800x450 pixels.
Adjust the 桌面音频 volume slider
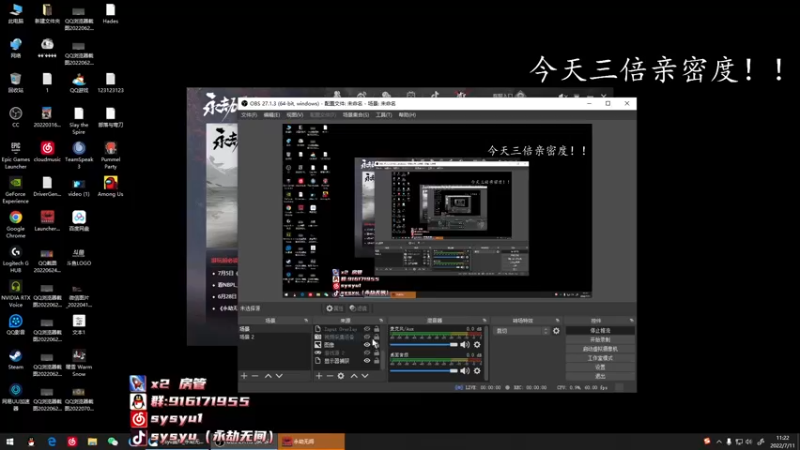[x=424, y=371]
